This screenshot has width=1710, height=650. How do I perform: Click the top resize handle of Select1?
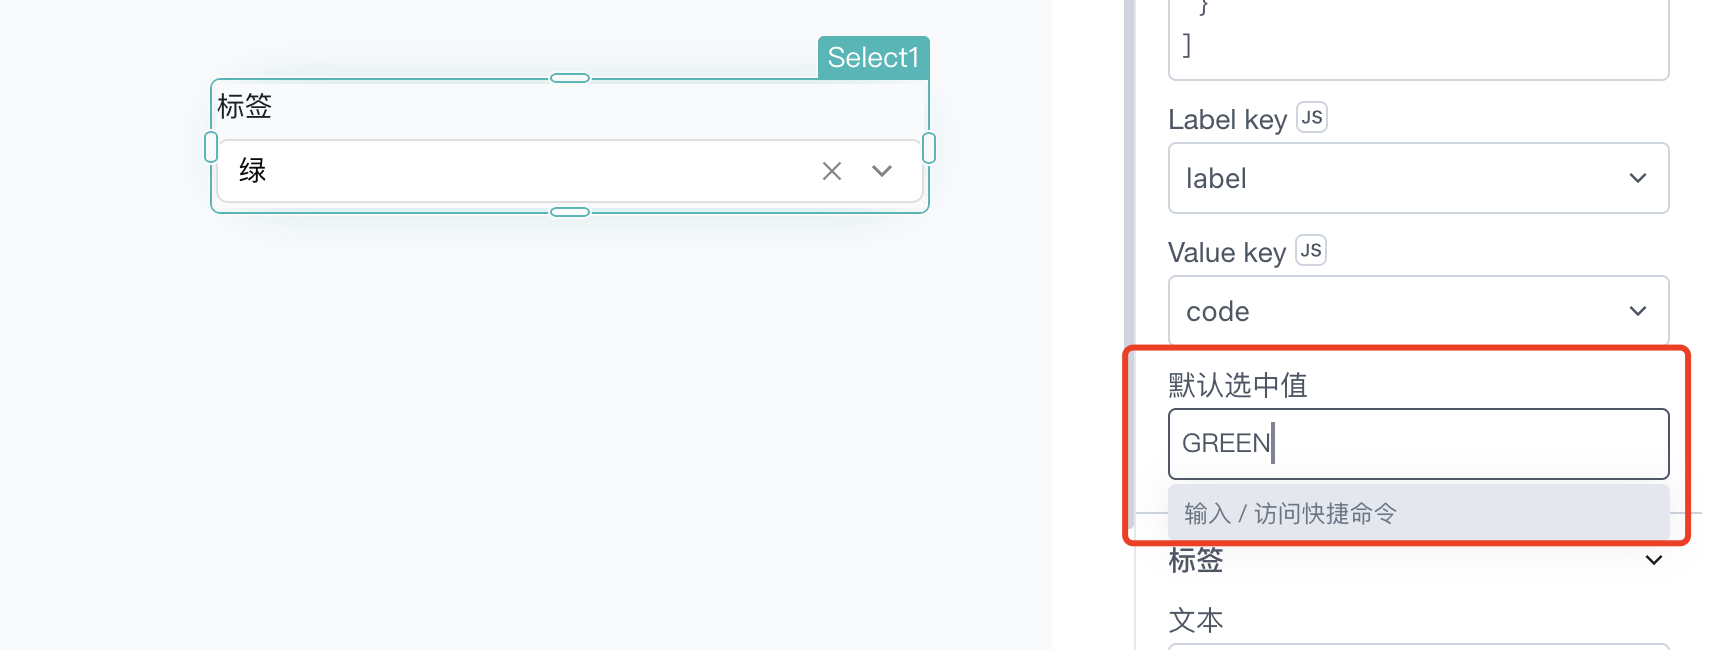click(x=570, y=78)
